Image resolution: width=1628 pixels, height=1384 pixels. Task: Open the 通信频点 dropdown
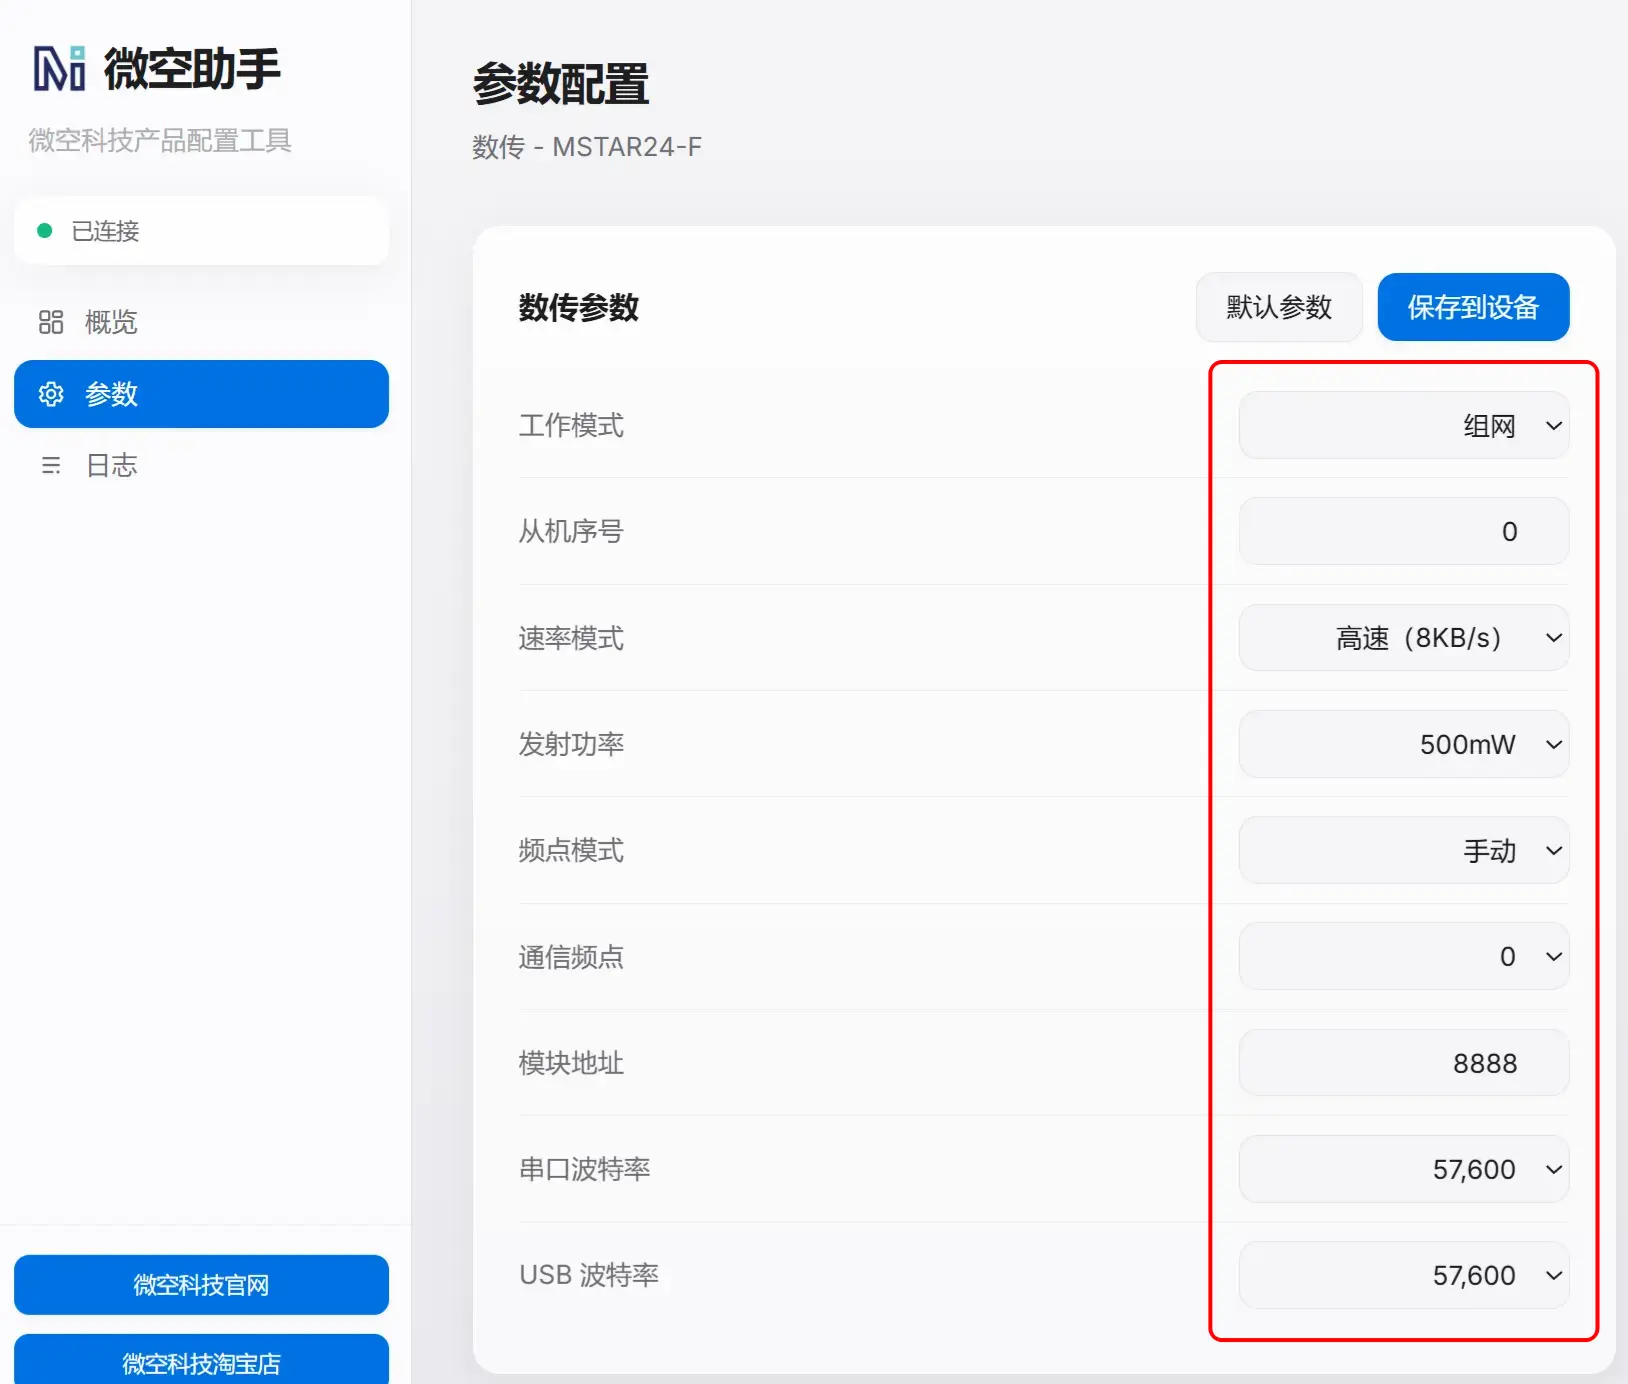(x=1403, y=956)
